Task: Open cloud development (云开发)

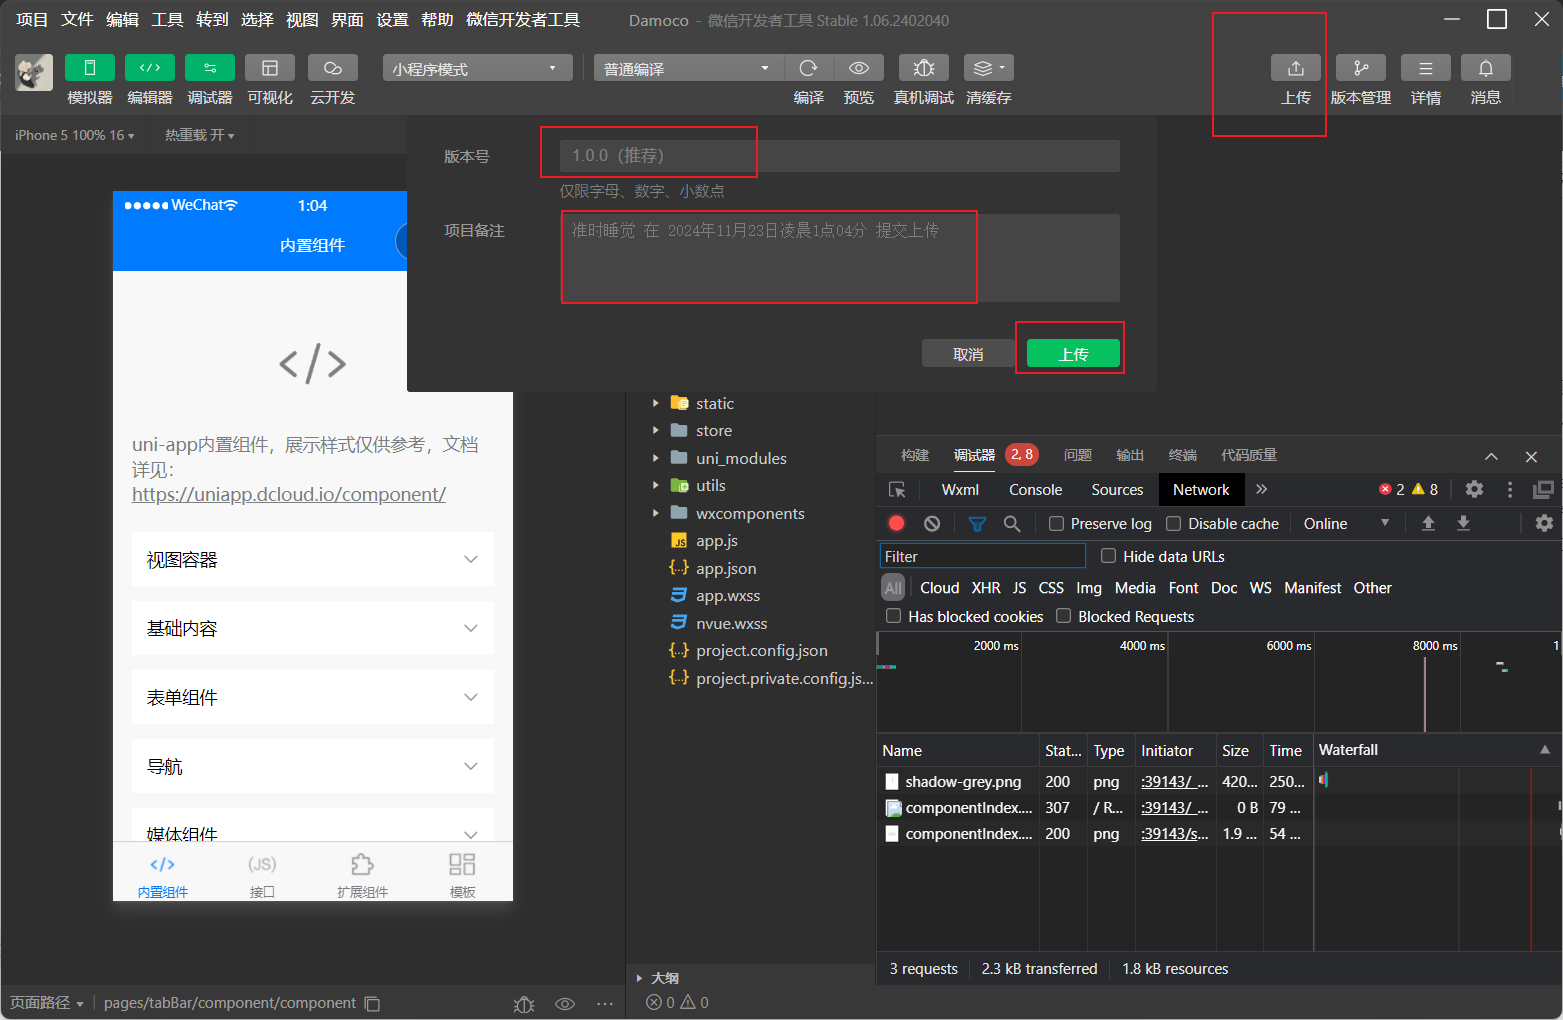Action: (x=333, y=68)
